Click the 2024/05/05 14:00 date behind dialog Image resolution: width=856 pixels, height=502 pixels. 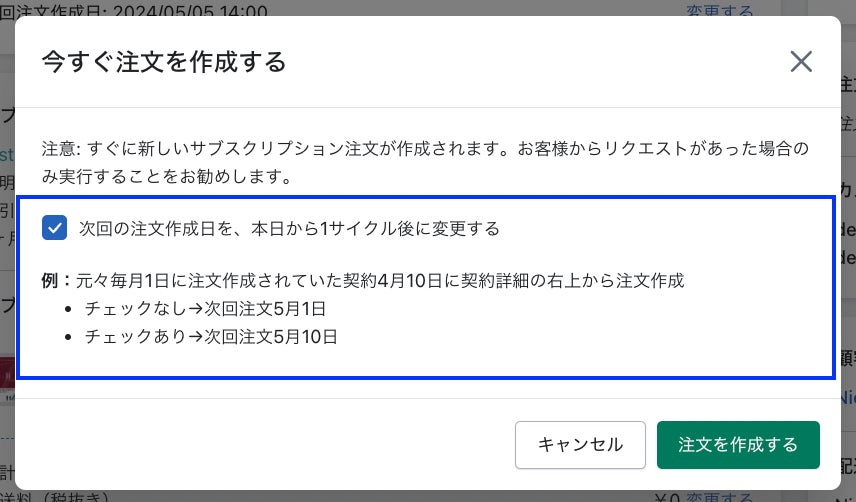(190, 11)
